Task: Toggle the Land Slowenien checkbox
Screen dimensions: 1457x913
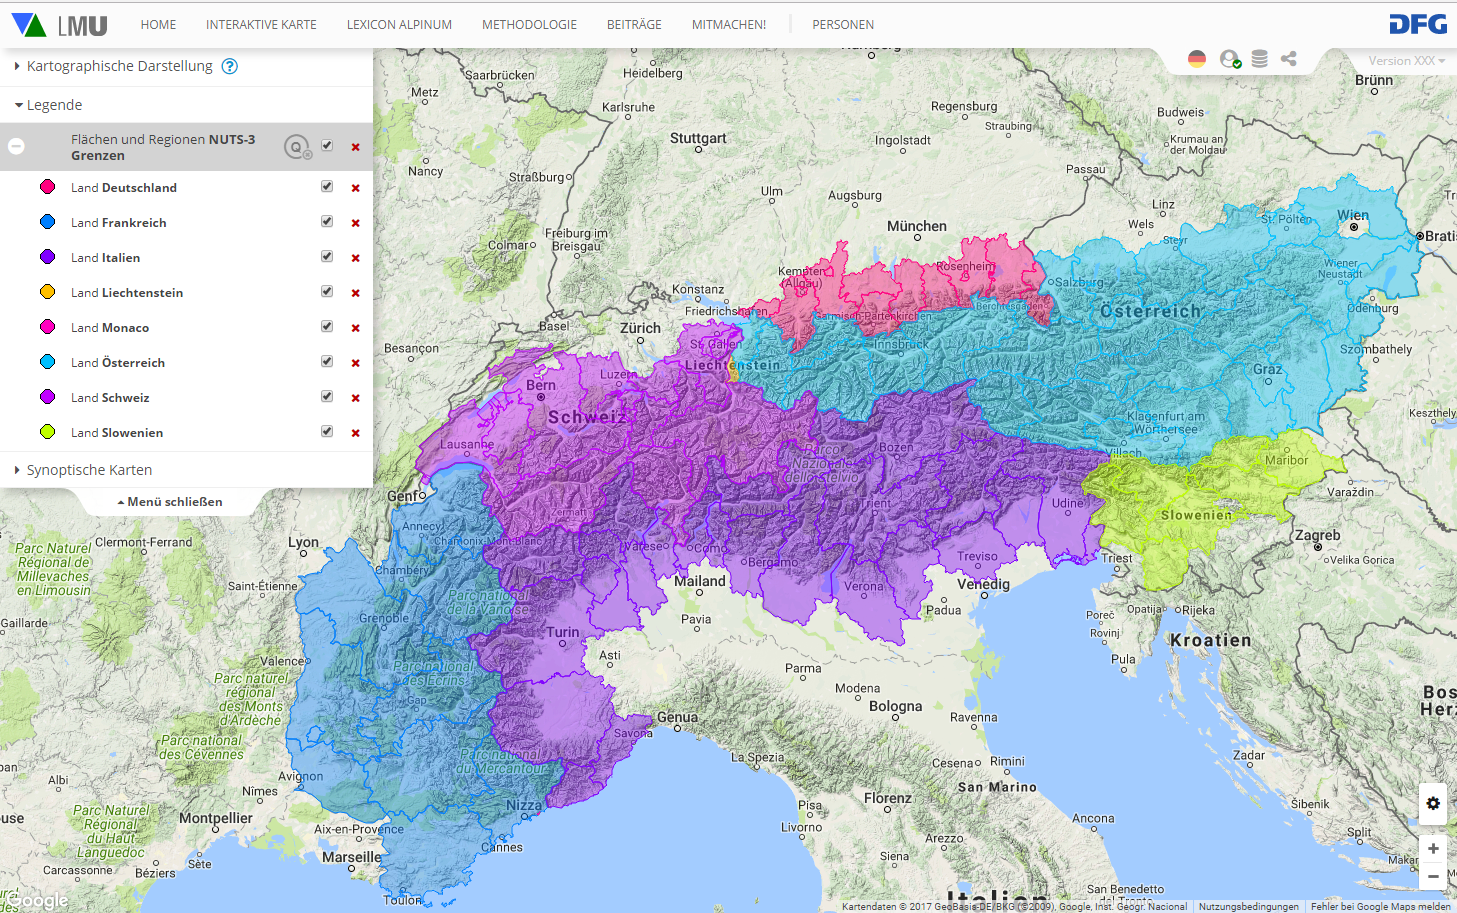Action: coord(327,432)
